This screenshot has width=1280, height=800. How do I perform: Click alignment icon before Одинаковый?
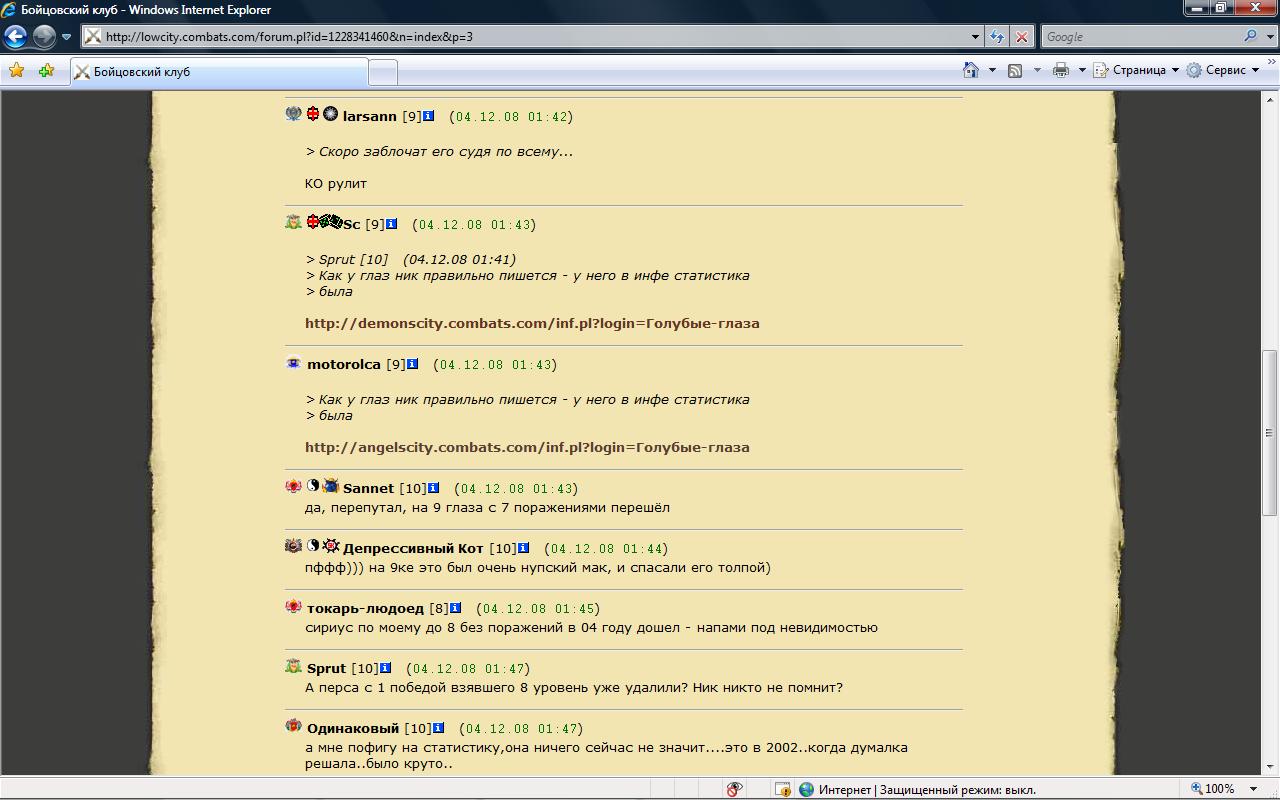(x=293, y=726)
